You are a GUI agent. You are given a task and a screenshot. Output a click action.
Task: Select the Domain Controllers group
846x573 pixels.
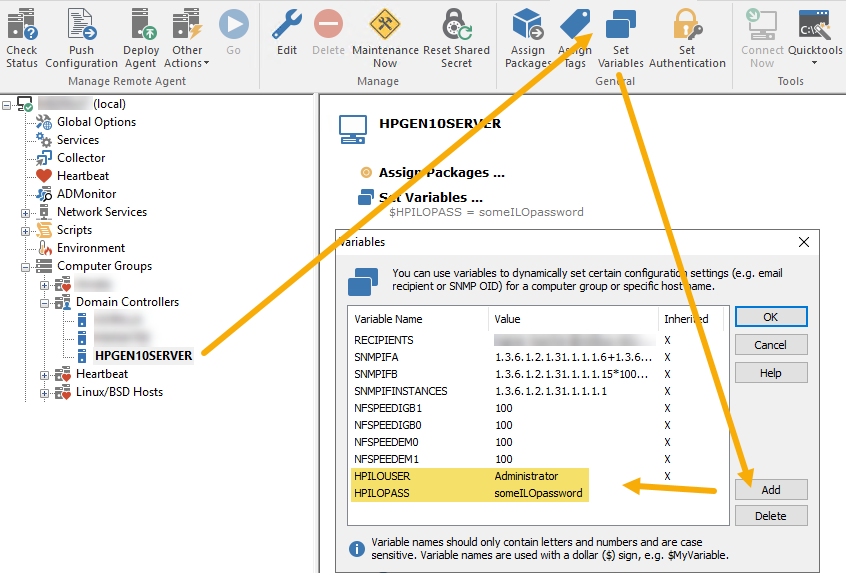click(127, 302)
